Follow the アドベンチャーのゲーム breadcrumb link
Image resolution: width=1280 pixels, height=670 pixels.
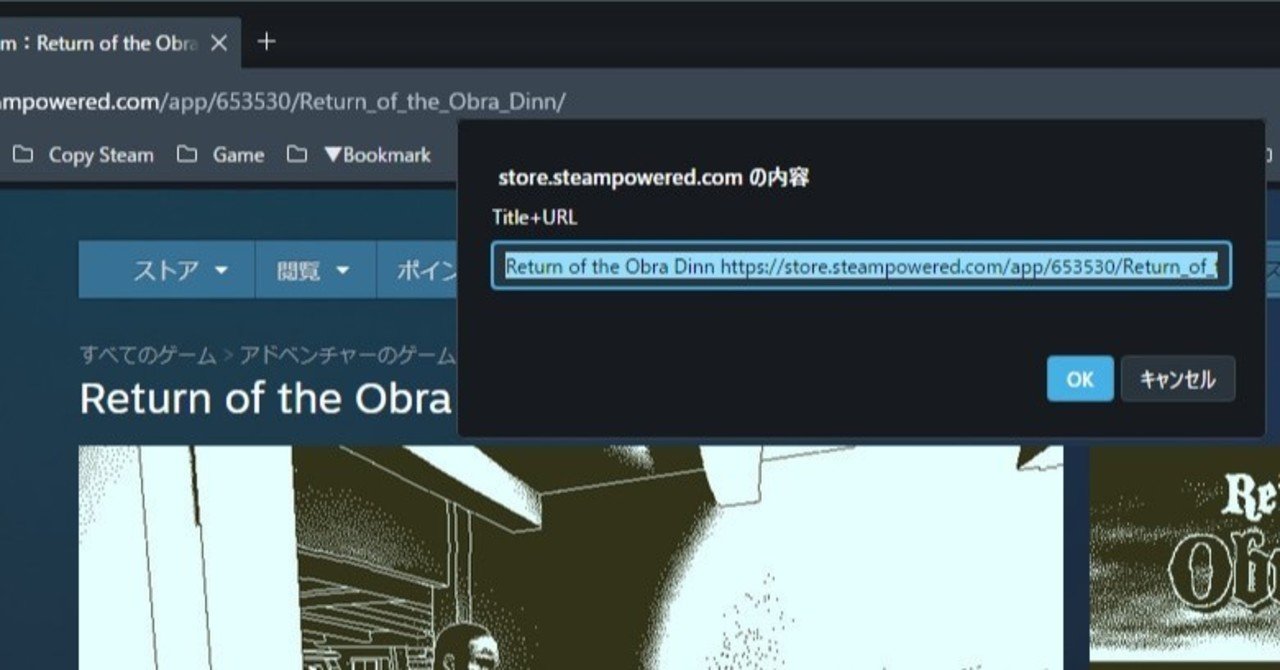346,355
